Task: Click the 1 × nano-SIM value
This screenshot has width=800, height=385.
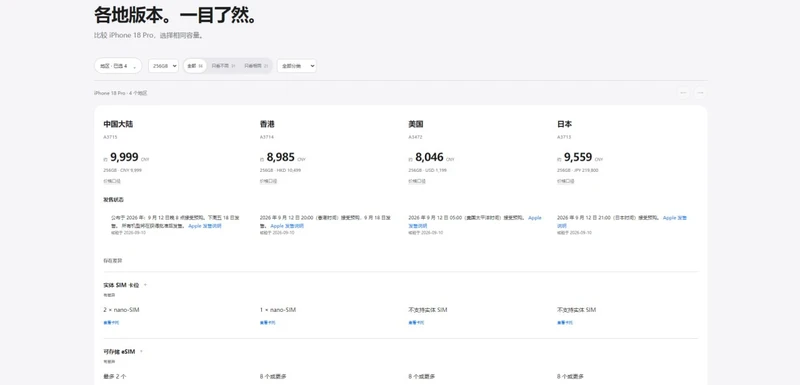Action: pos(278,310)
